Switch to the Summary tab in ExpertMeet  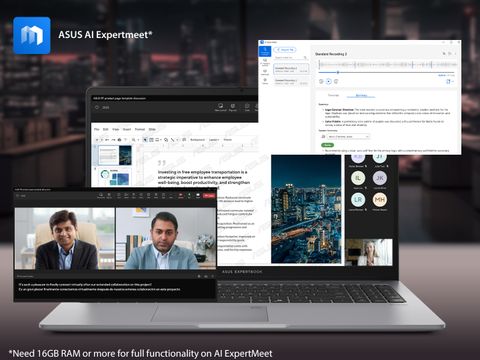coord(361,95)
